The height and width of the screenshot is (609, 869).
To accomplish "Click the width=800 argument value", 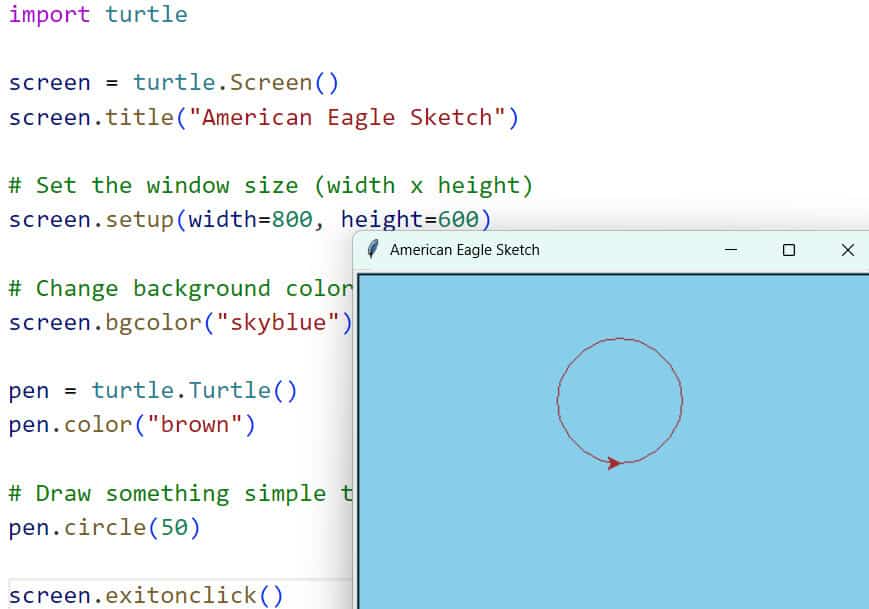I will coord(292,219).
